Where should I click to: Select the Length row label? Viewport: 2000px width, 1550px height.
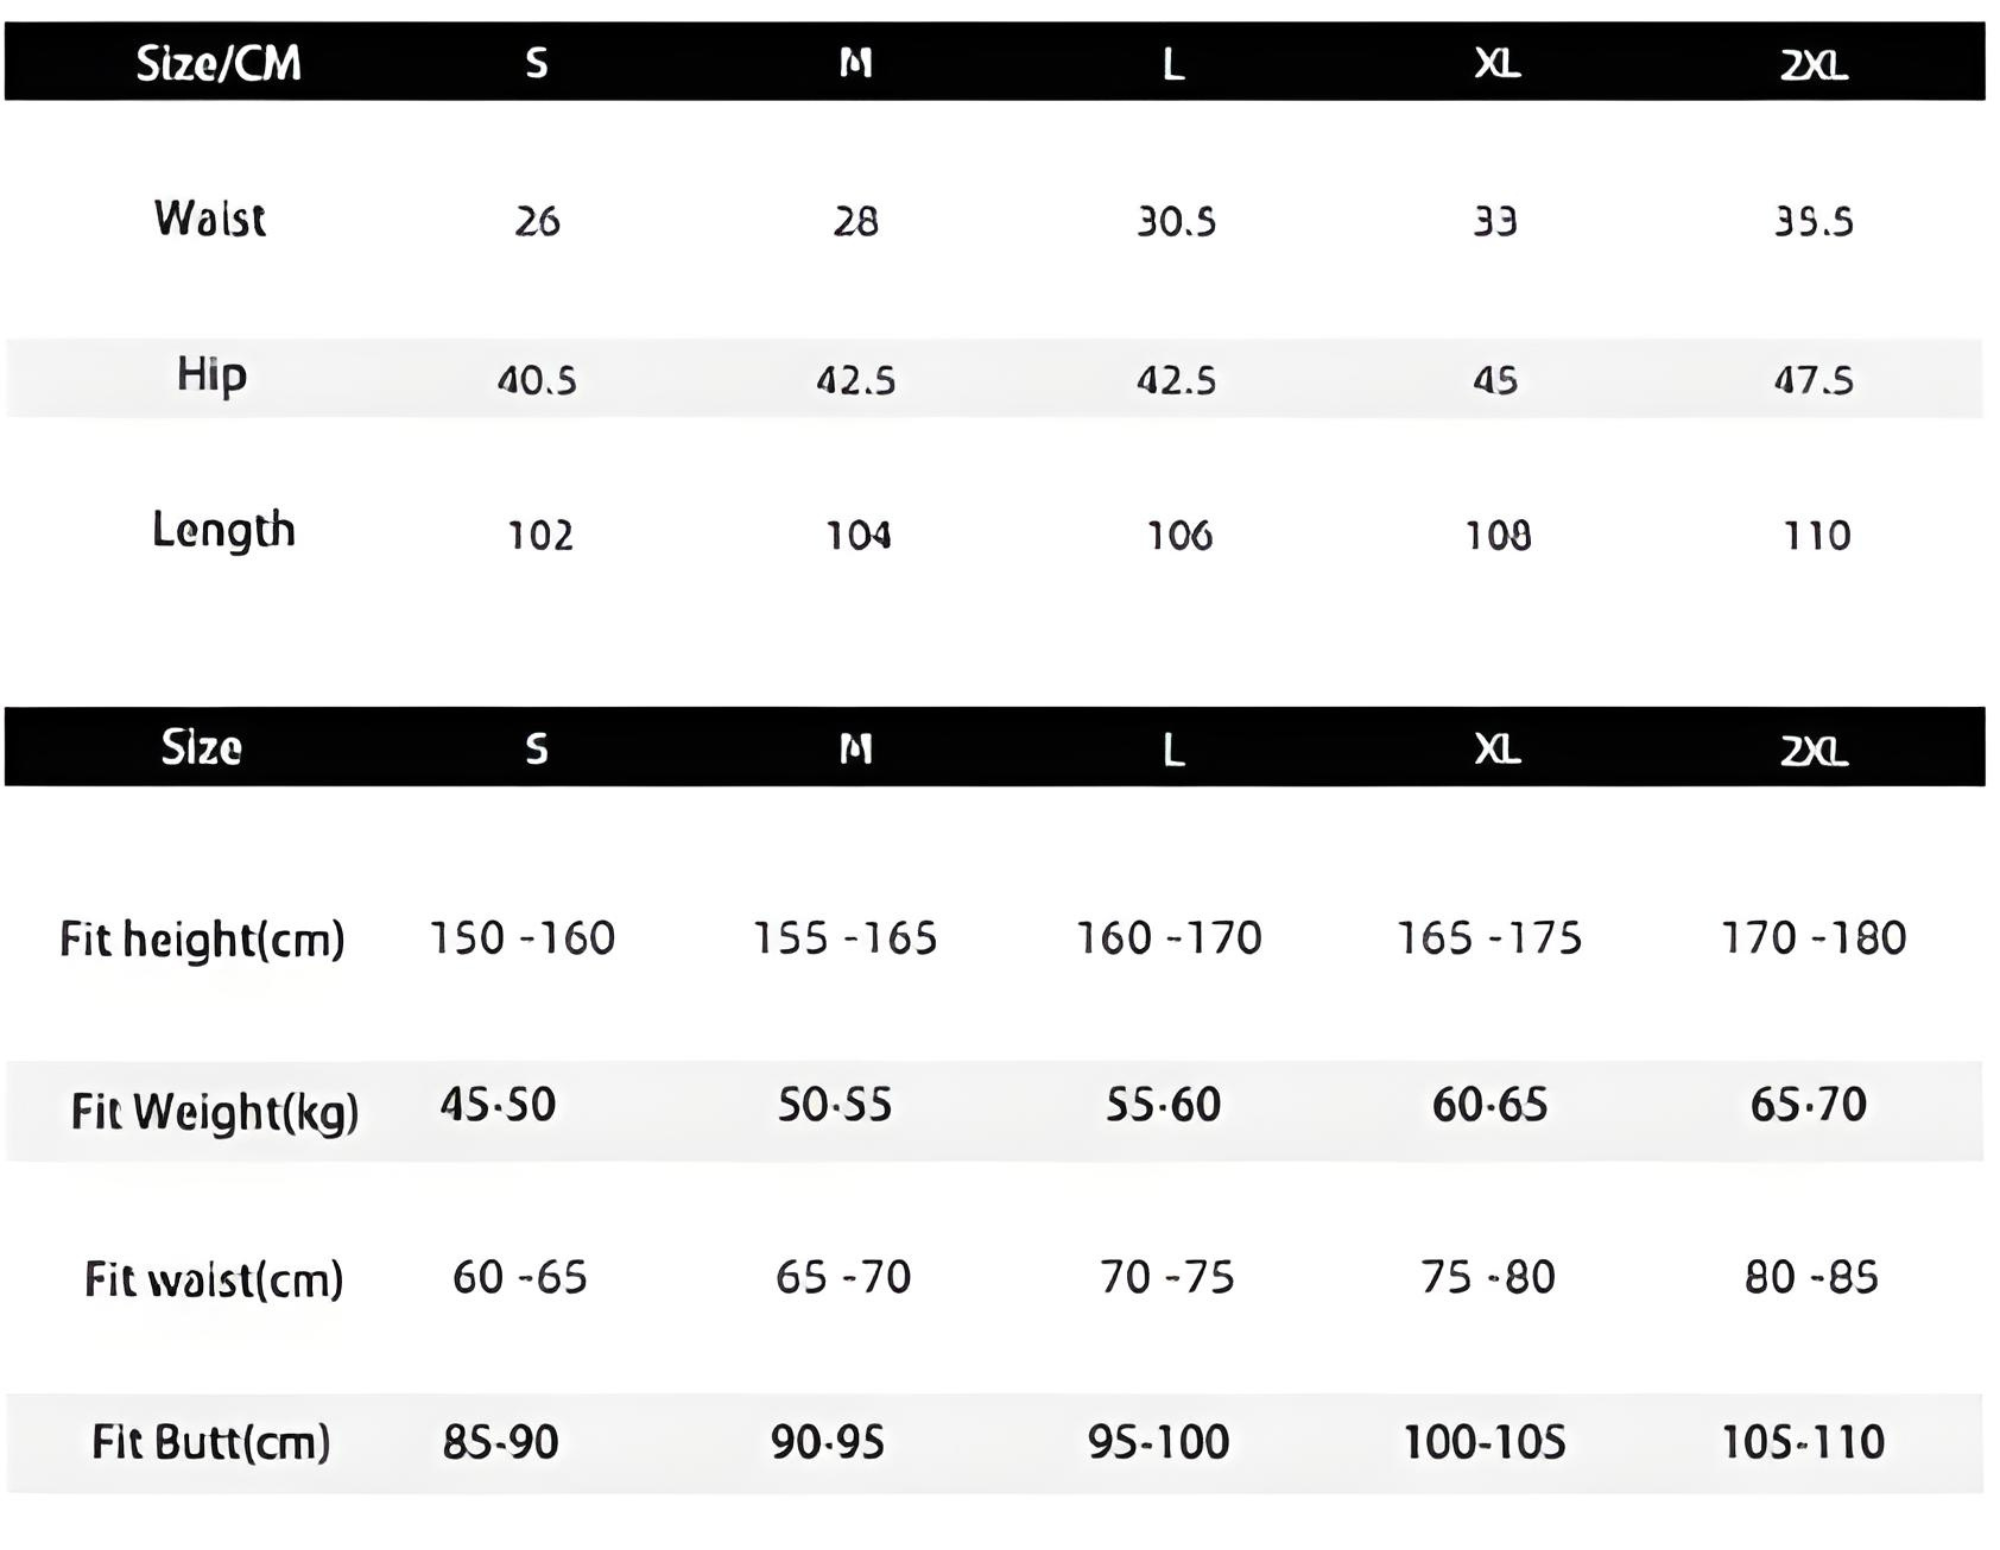(x=224, y=531)
